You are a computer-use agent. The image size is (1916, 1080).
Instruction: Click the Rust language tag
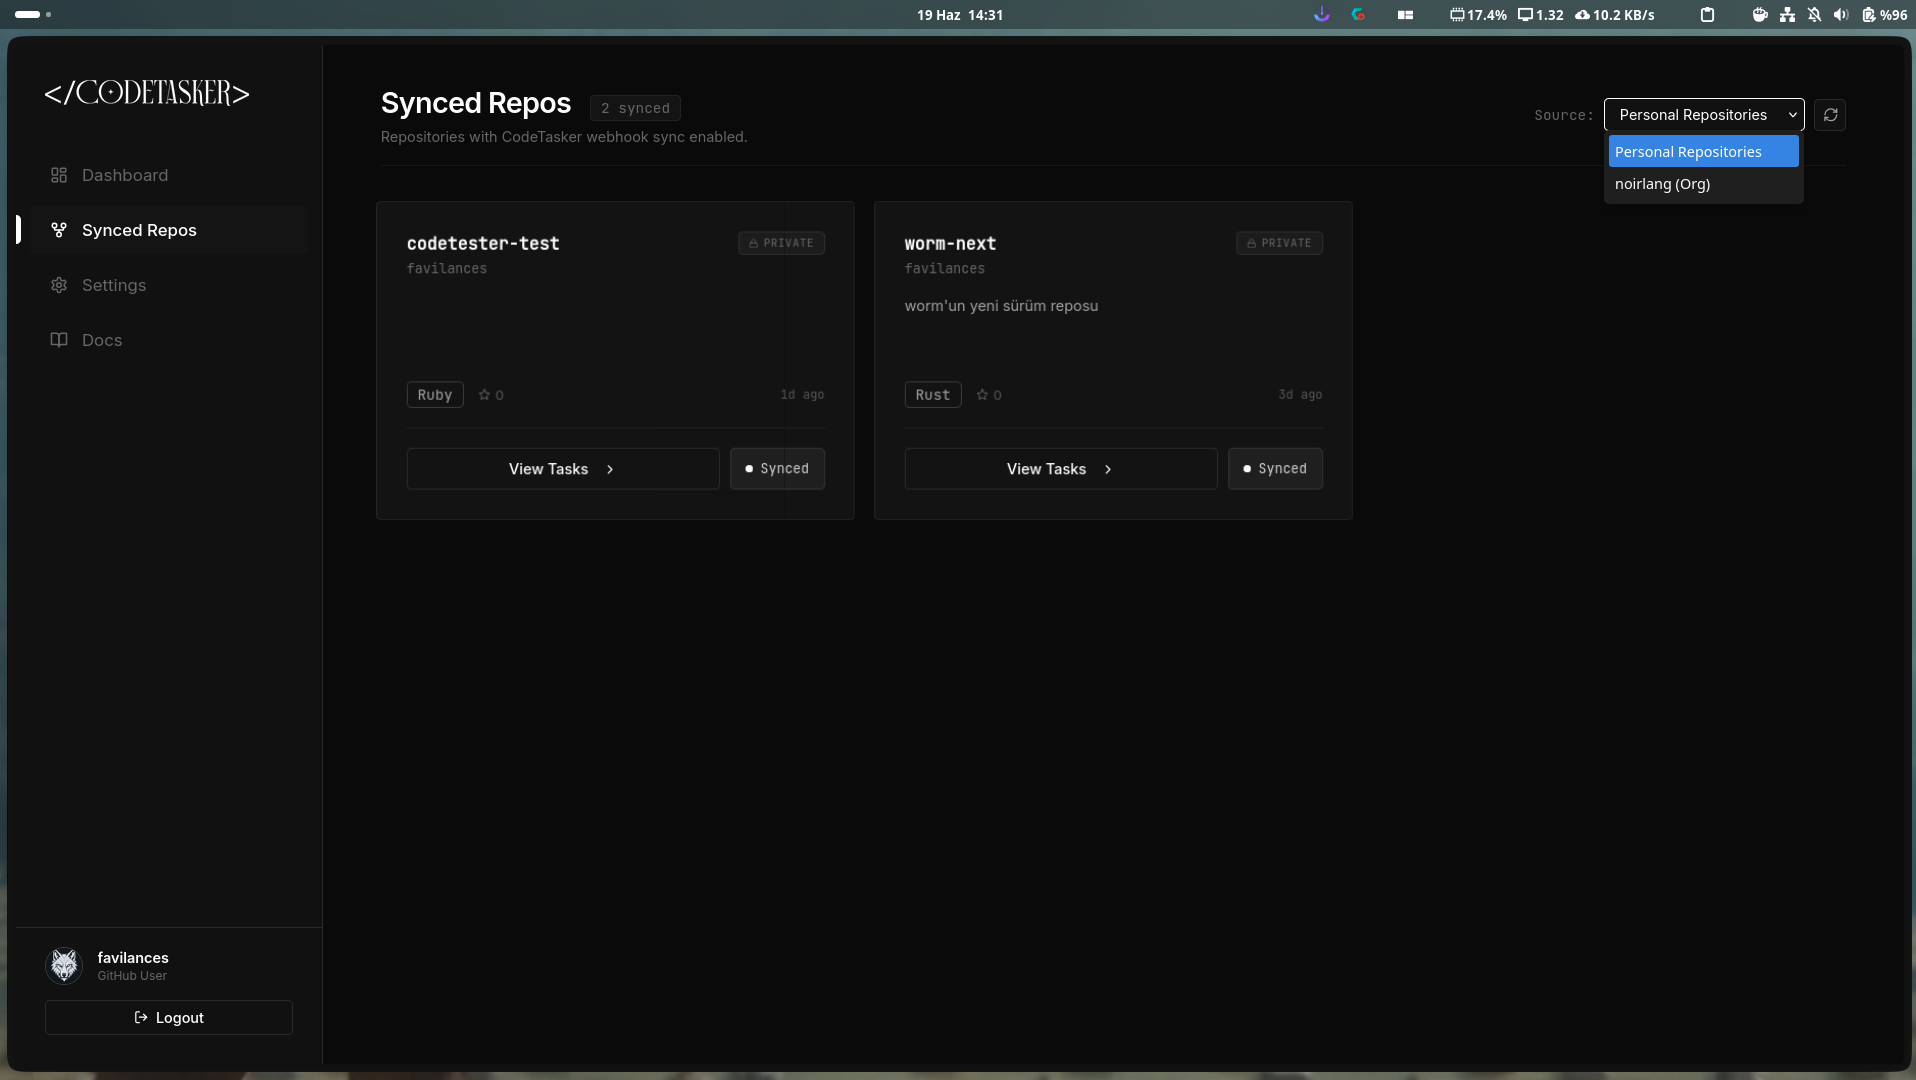point(933,395)
